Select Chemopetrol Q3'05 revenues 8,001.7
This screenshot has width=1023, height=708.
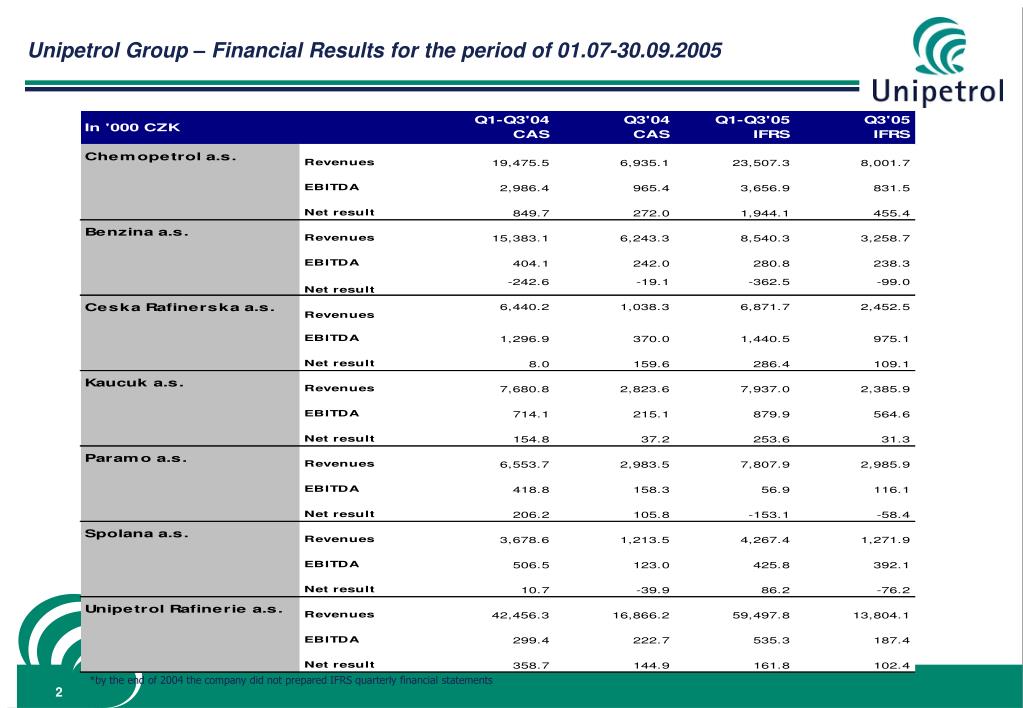pos(885,163)
